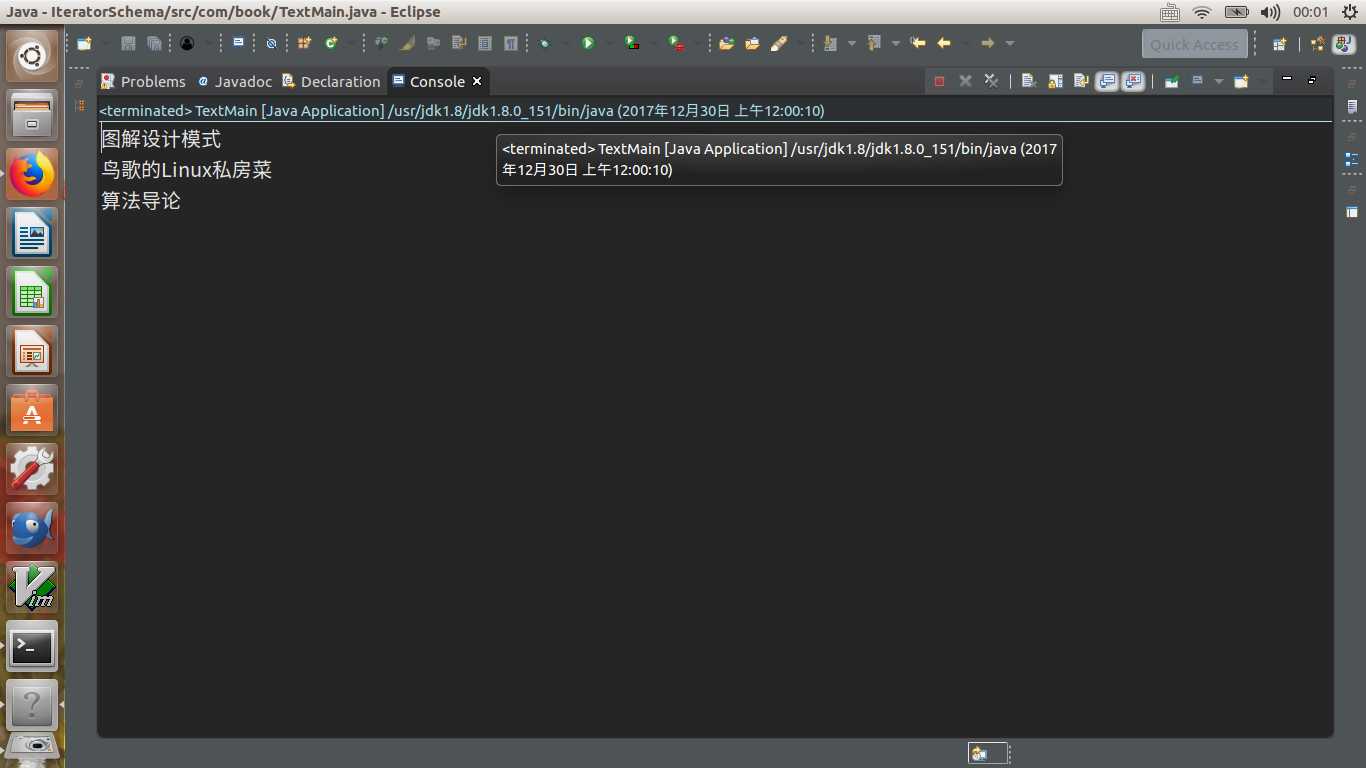Viewport: 1366px width, 768px height.
Task: Click the Open Type folder icon
Action: 726,43
